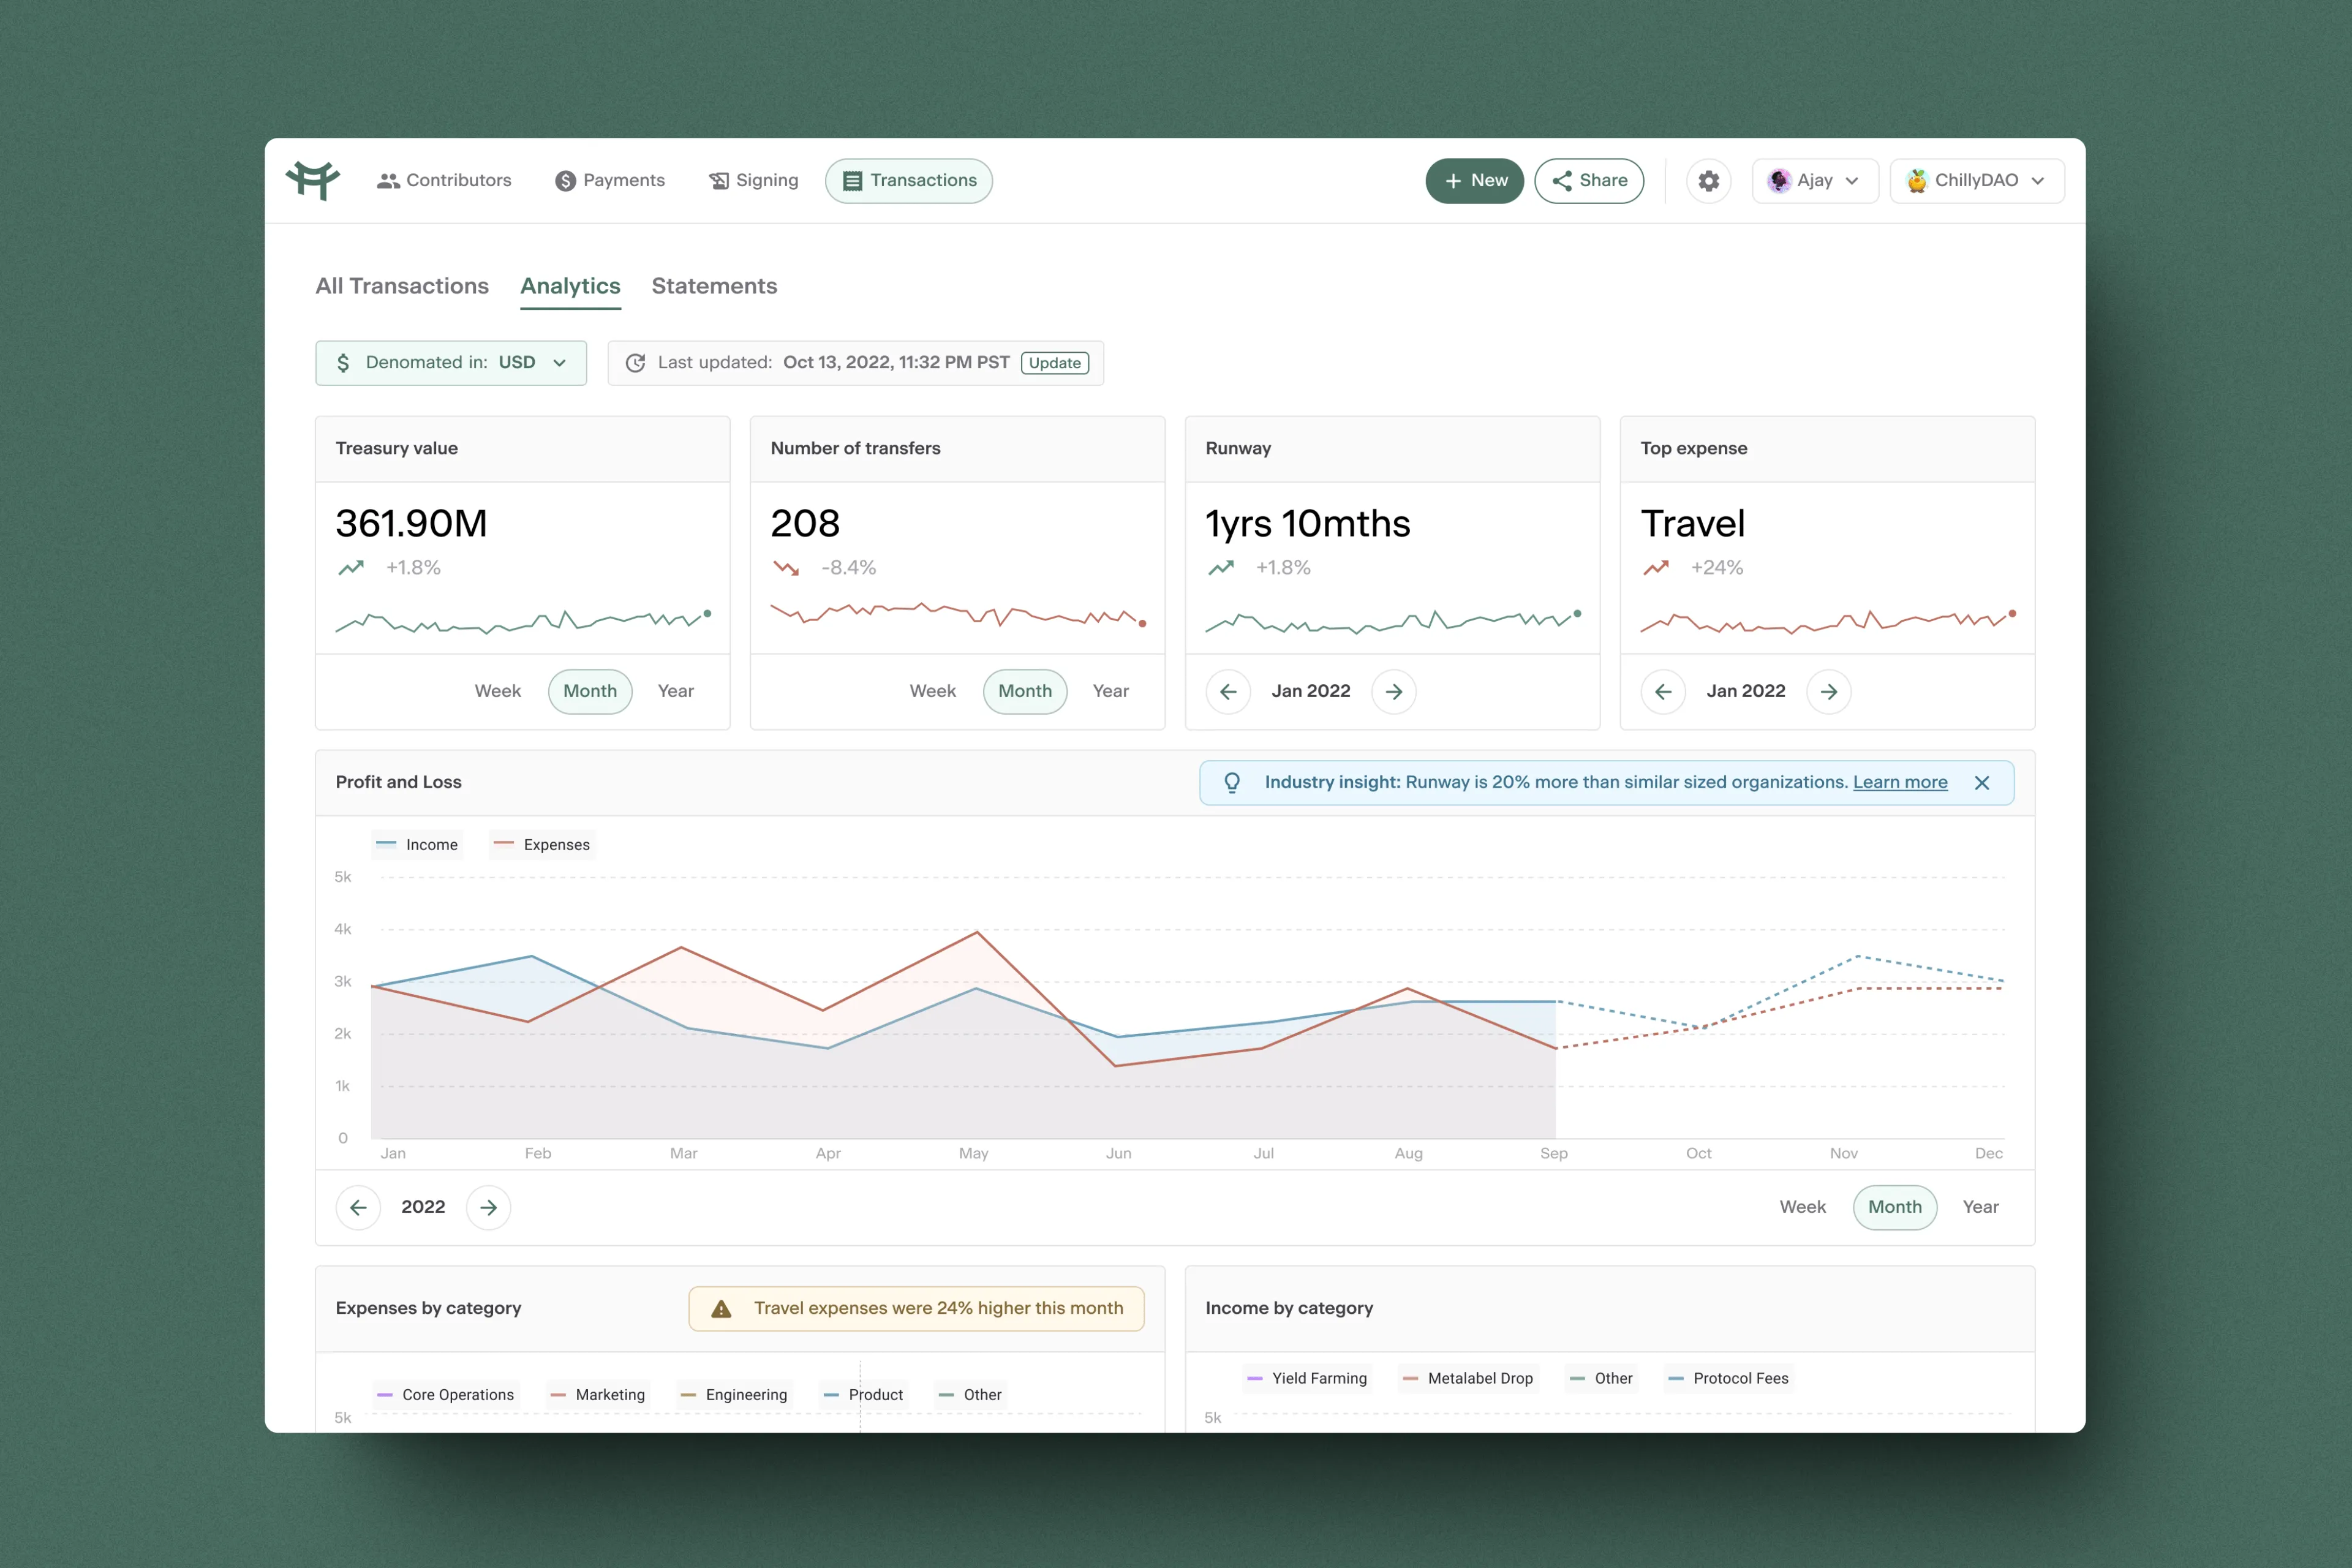2352x1568 pixels.
Task: Open the Payments page
Action: point(610,181)
